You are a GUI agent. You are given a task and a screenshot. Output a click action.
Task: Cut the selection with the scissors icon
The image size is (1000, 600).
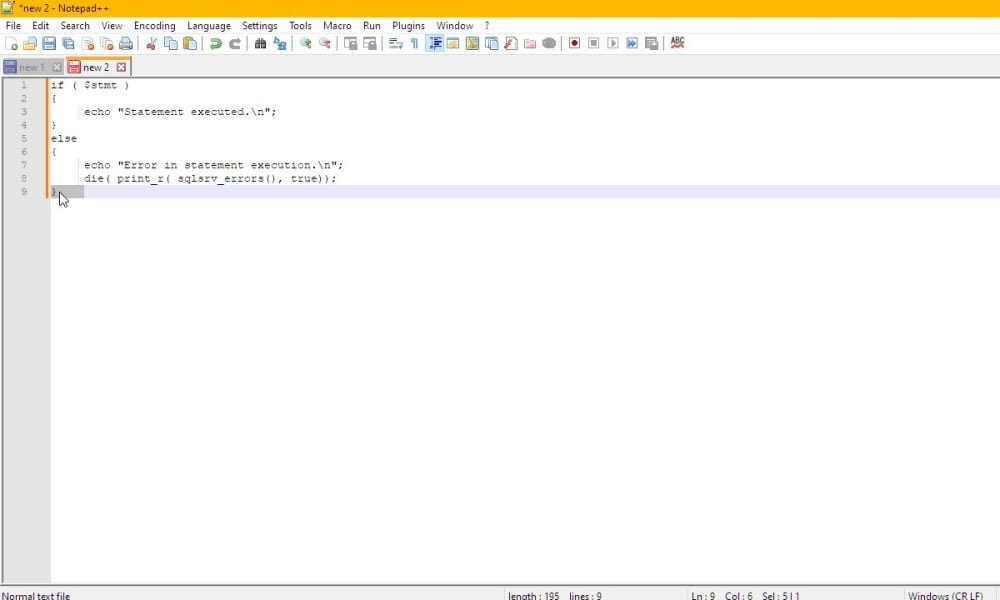point(151,43)
